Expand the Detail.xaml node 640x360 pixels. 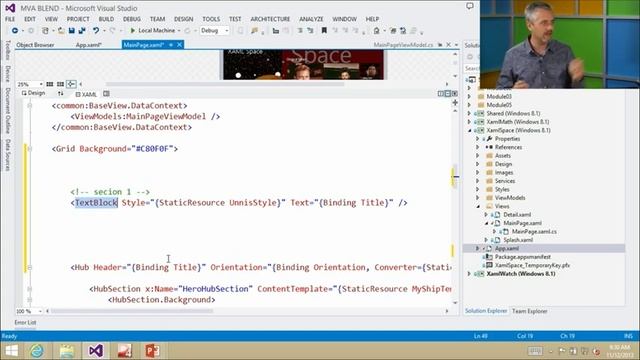coord(486,215)
